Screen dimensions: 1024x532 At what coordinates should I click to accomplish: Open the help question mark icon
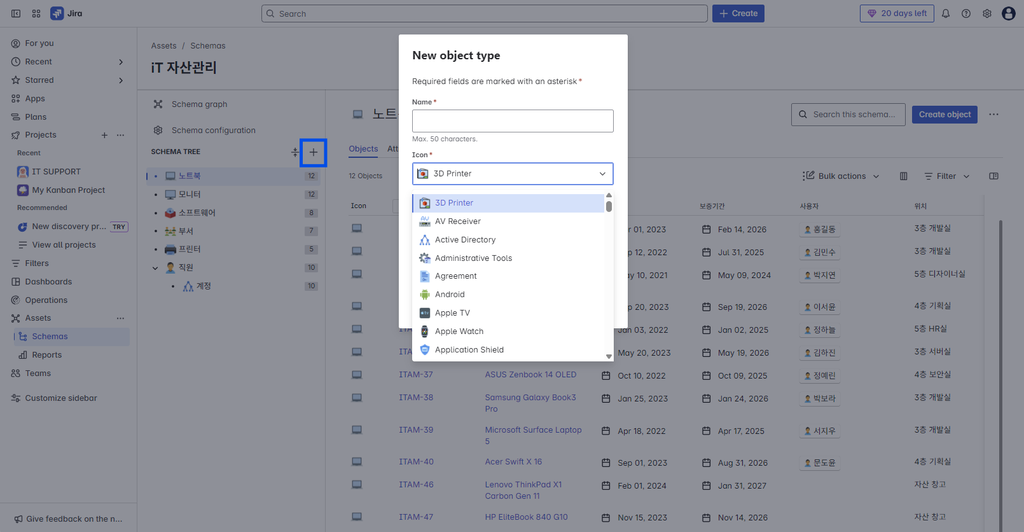point(966,13)
